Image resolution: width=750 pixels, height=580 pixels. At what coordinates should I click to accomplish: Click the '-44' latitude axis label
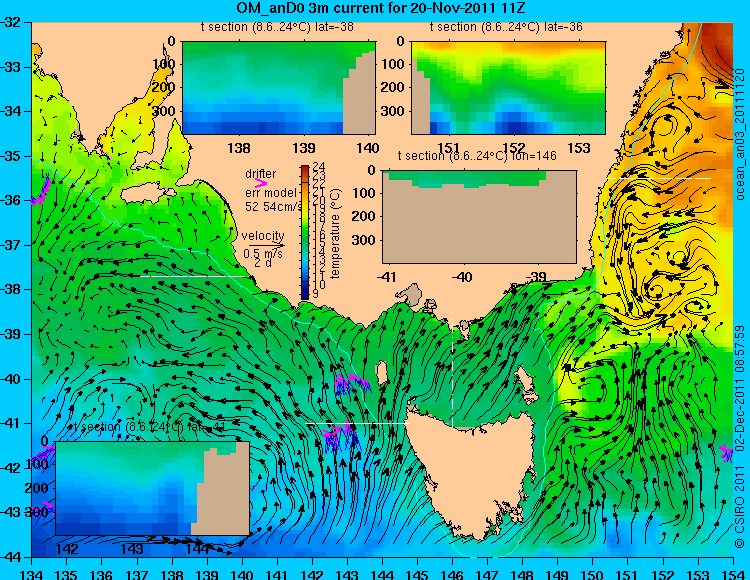pos(11,557)
